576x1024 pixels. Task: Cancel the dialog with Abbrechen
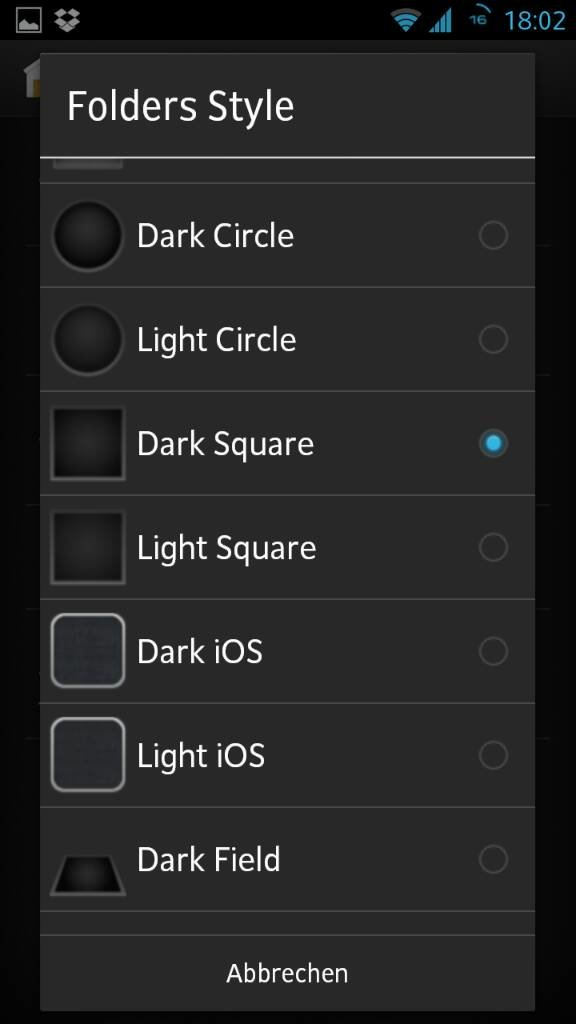click(x=287, y=973)
